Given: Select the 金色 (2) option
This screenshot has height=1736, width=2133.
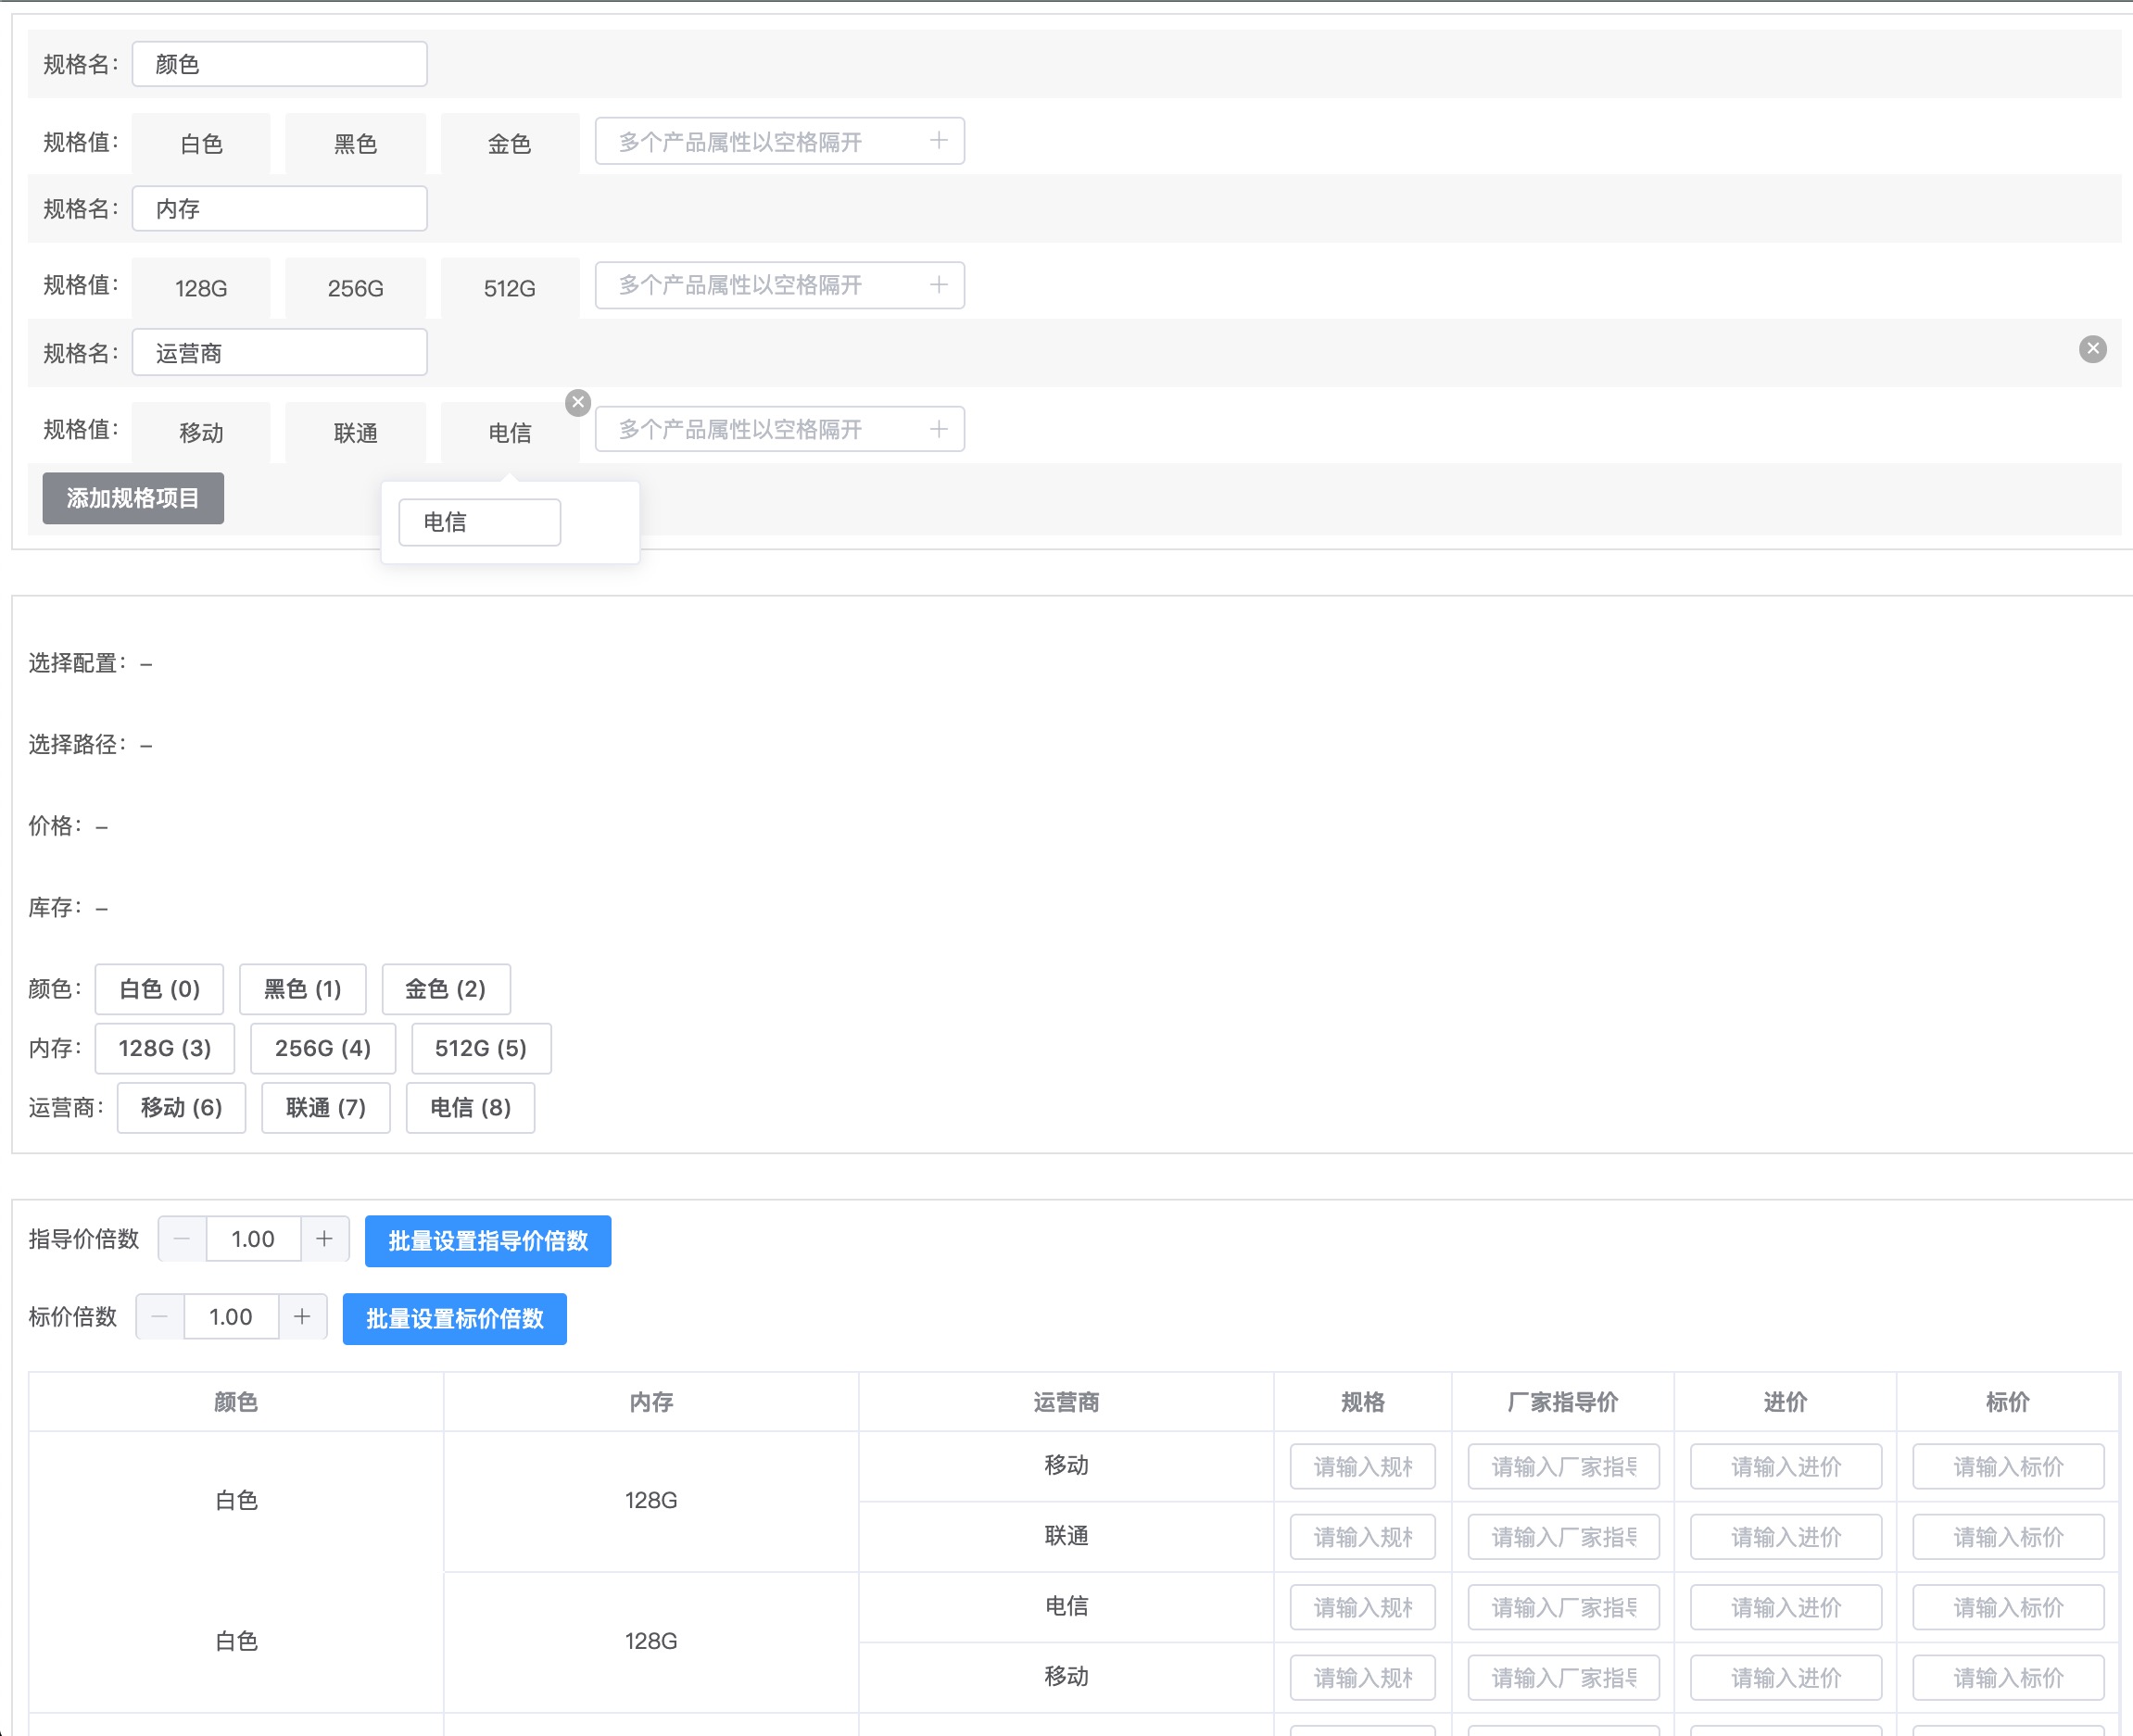Looking at the screenshot, I should pyautogui.click(x=446, y=989).
